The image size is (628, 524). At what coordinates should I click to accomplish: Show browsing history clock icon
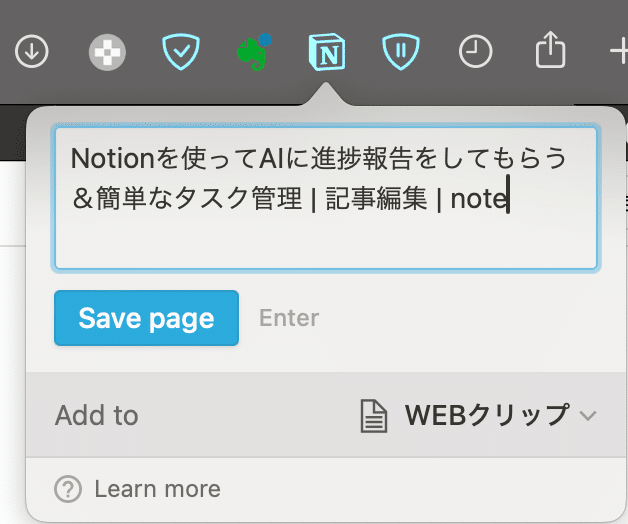pos(475,51)
